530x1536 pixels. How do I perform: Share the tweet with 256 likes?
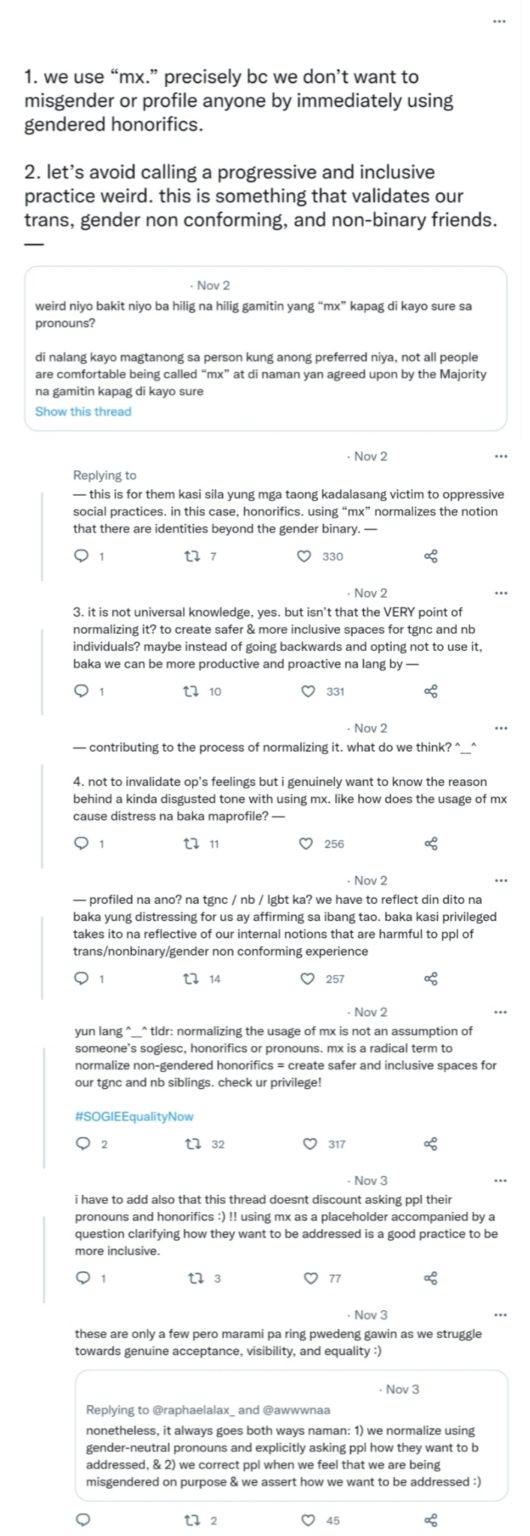(431, 843)
